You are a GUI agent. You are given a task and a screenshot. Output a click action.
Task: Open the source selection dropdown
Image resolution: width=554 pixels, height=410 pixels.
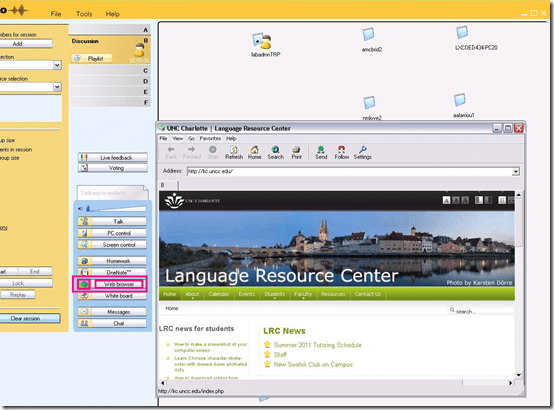pyautogui.click(x=57, y=87)
